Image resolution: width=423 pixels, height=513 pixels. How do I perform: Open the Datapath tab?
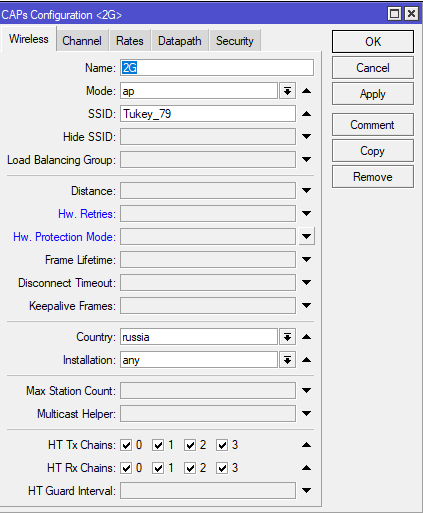click(x=180, y=41)
